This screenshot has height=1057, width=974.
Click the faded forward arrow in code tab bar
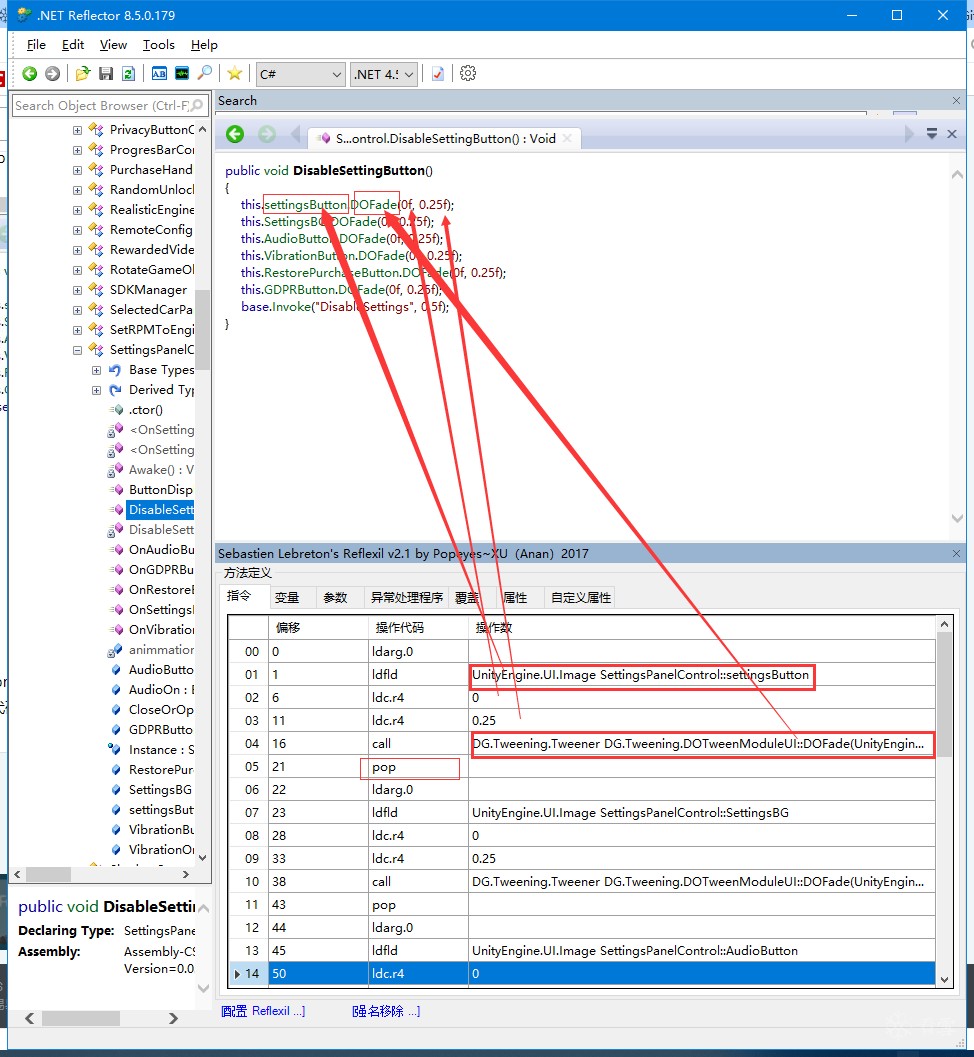267,135
